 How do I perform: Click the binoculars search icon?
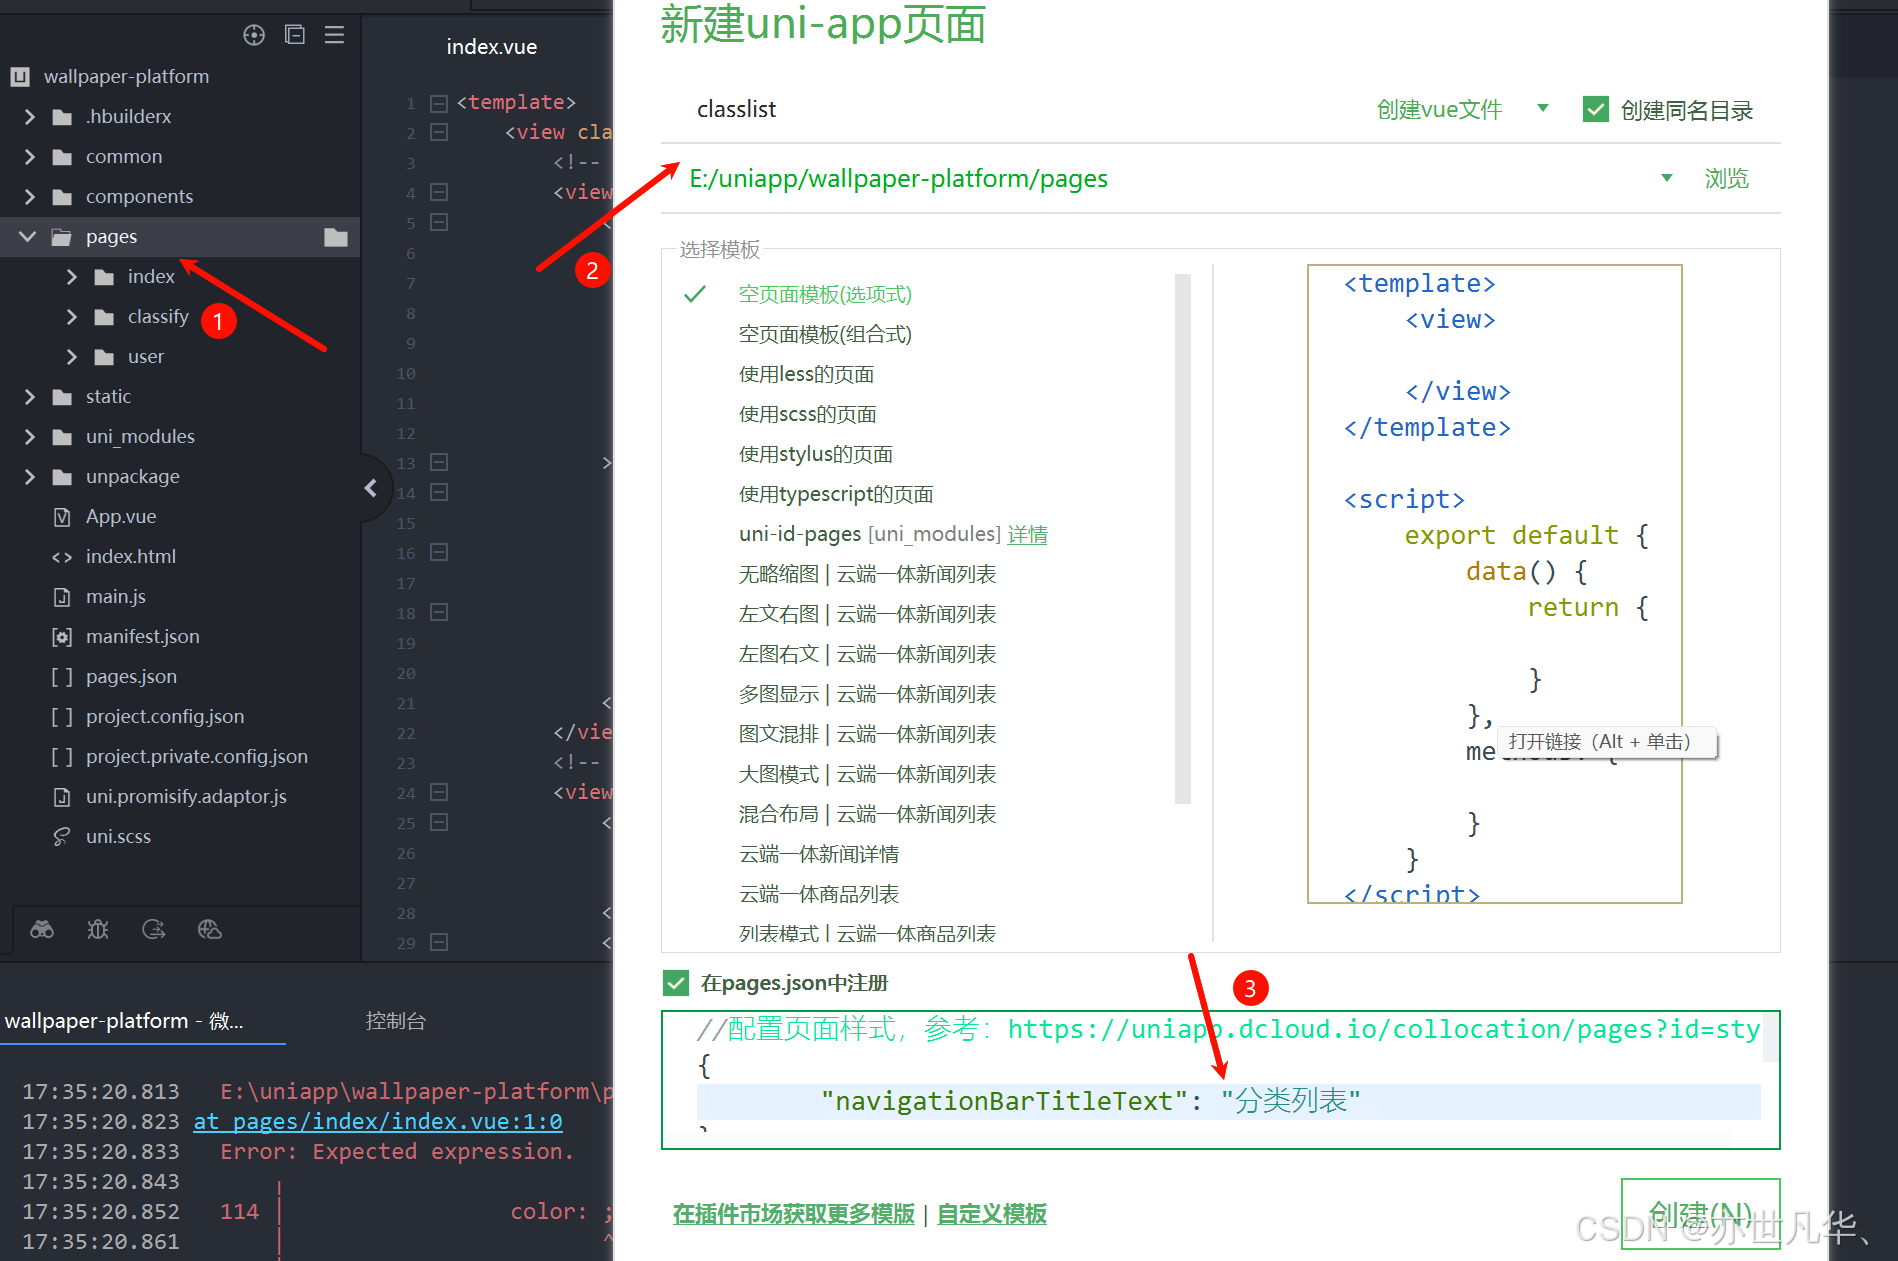[42, 930]
